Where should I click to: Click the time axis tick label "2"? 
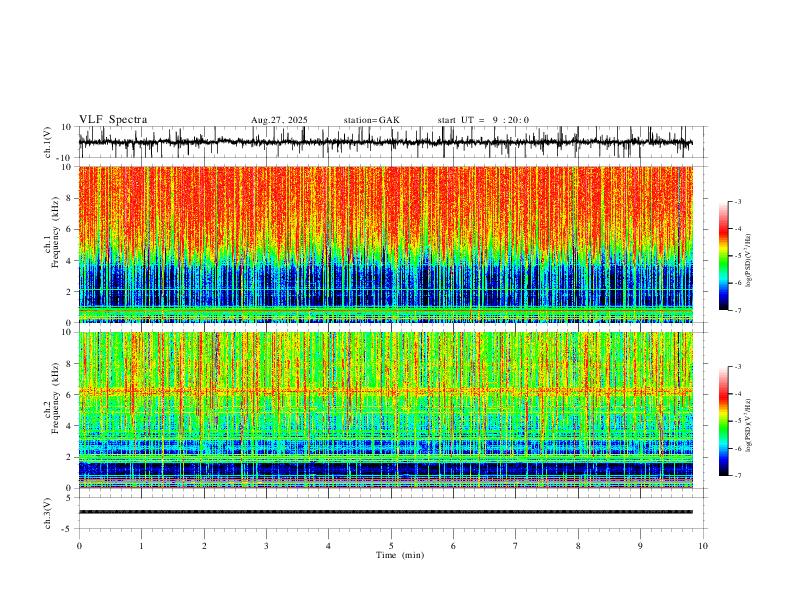204,546
